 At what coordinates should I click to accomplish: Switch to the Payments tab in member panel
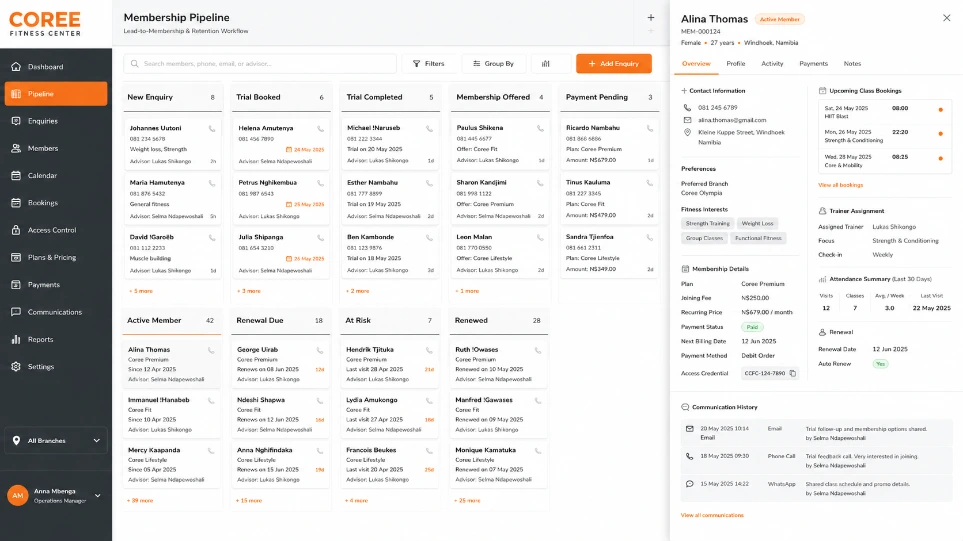(x=813, y=63)
